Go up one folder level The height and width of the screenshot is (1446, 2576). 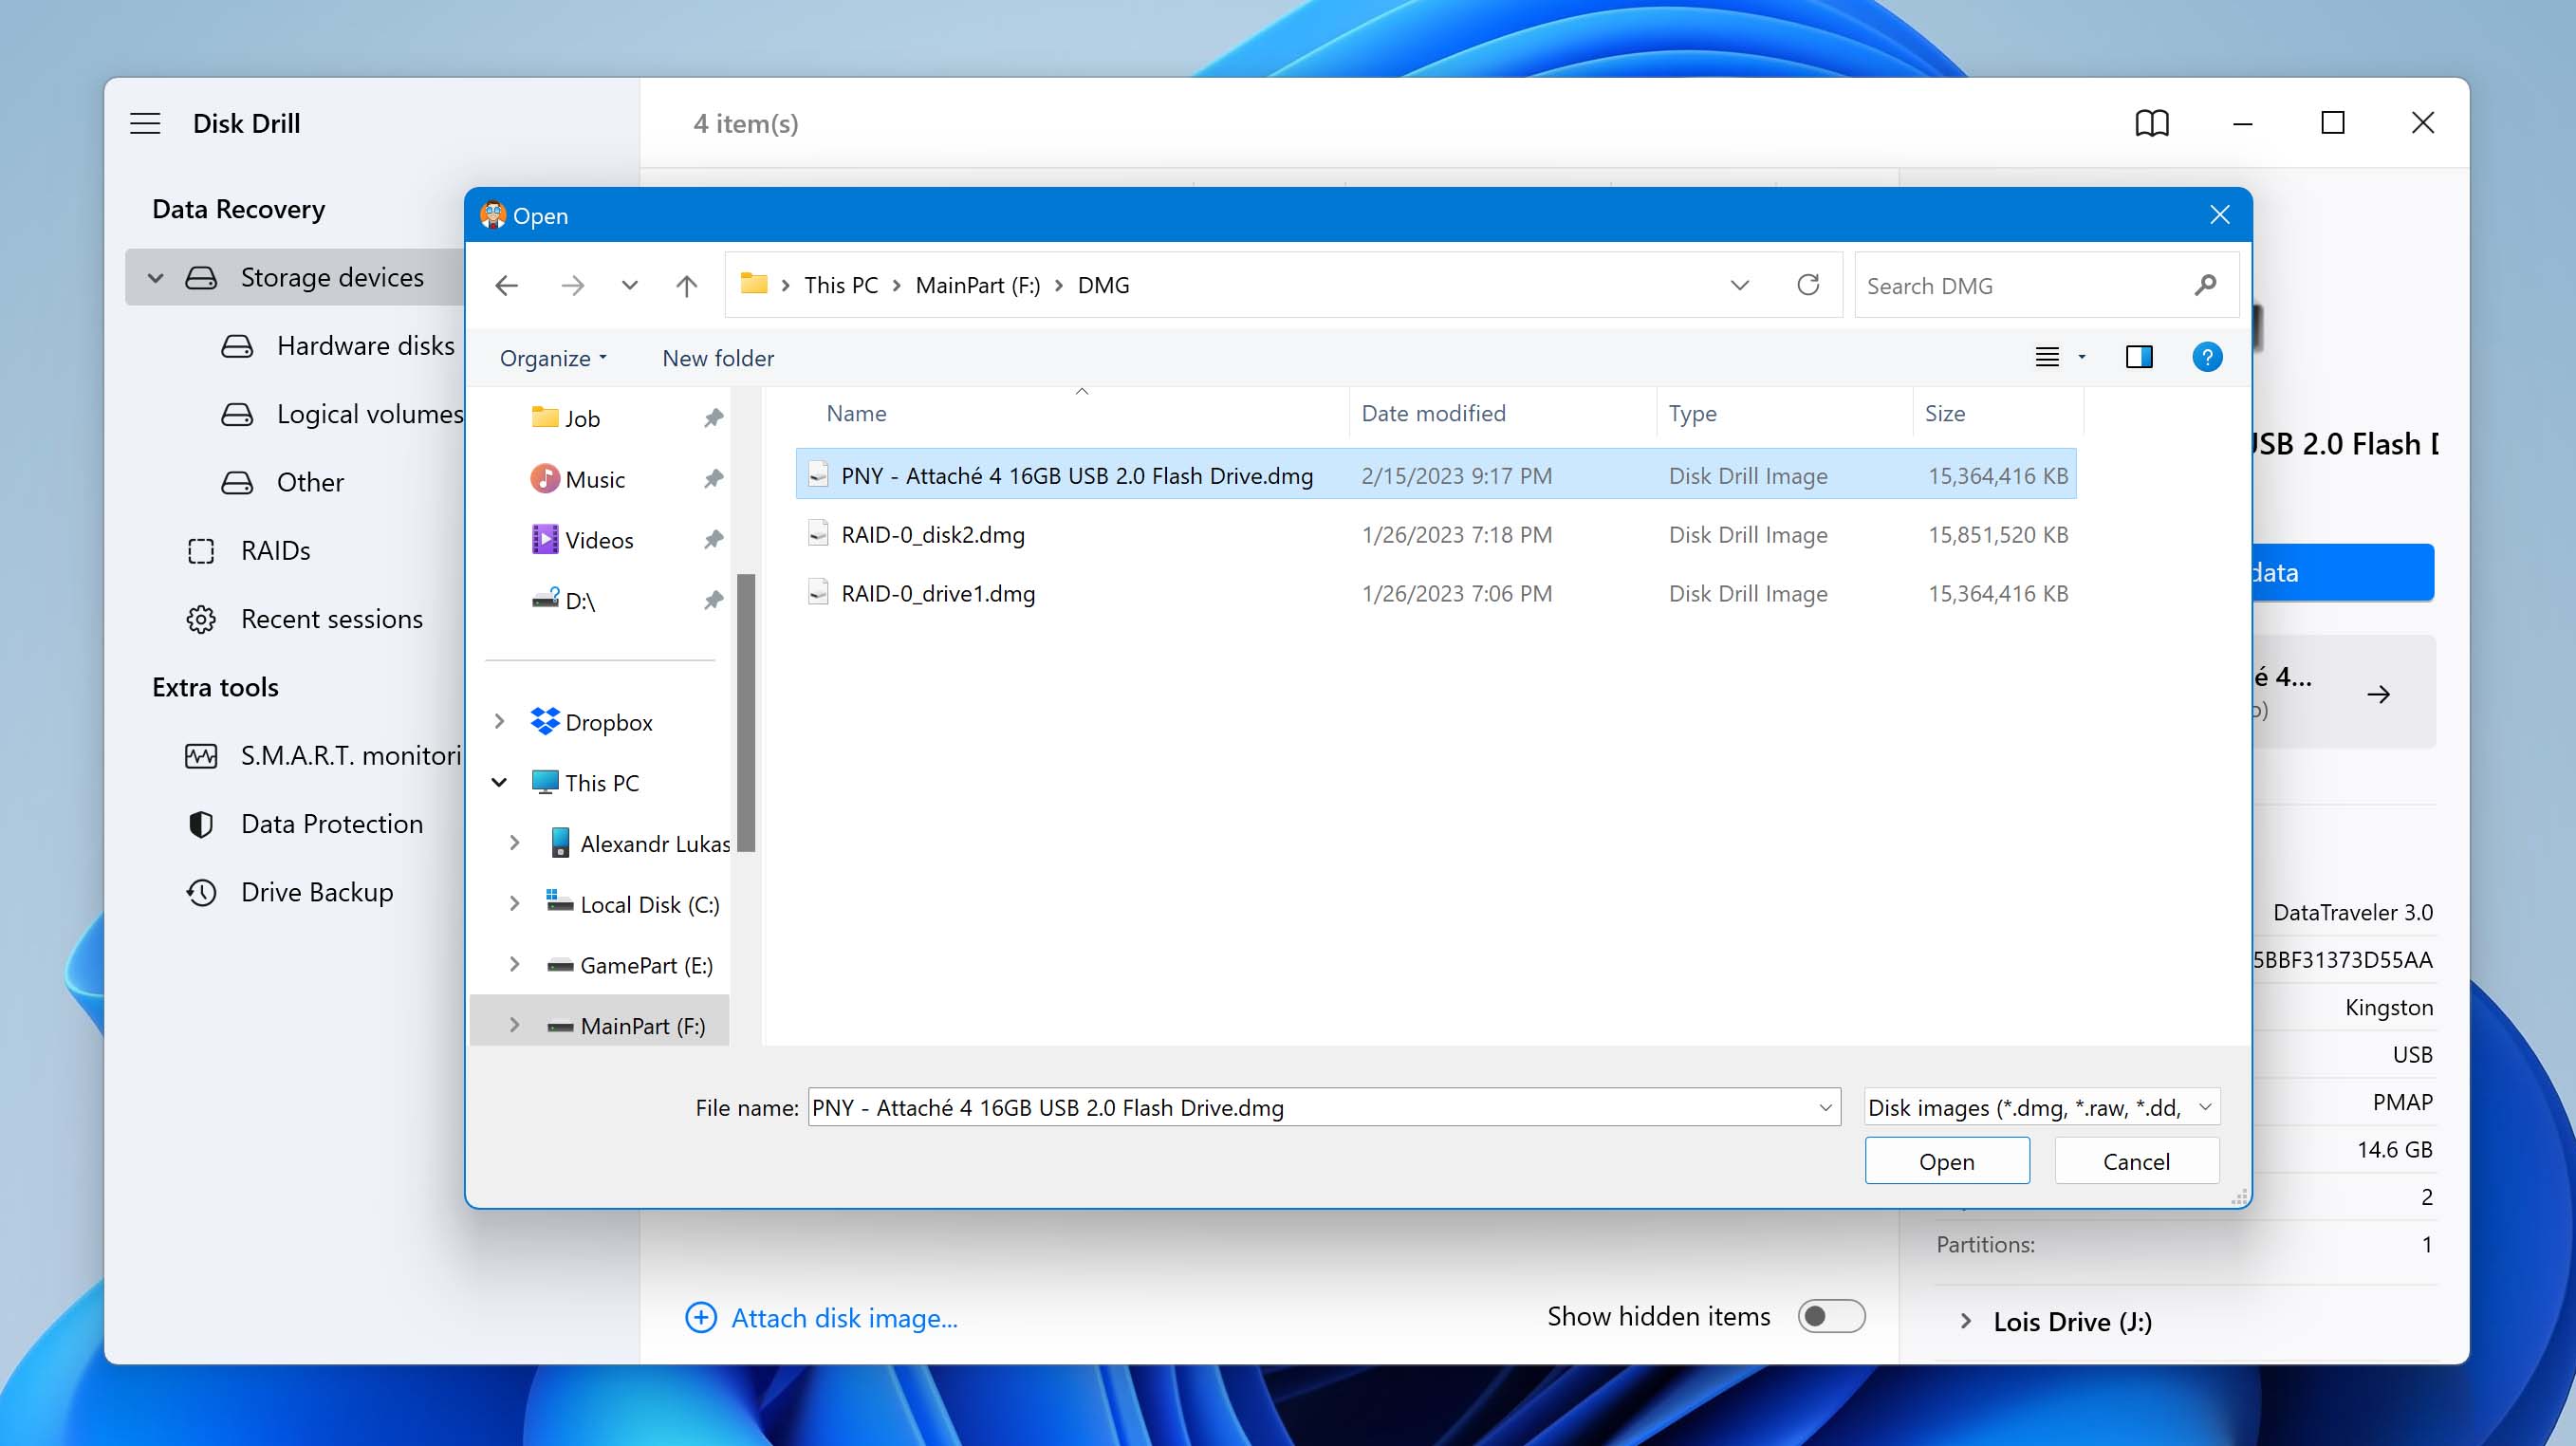(x=686, y=286)
